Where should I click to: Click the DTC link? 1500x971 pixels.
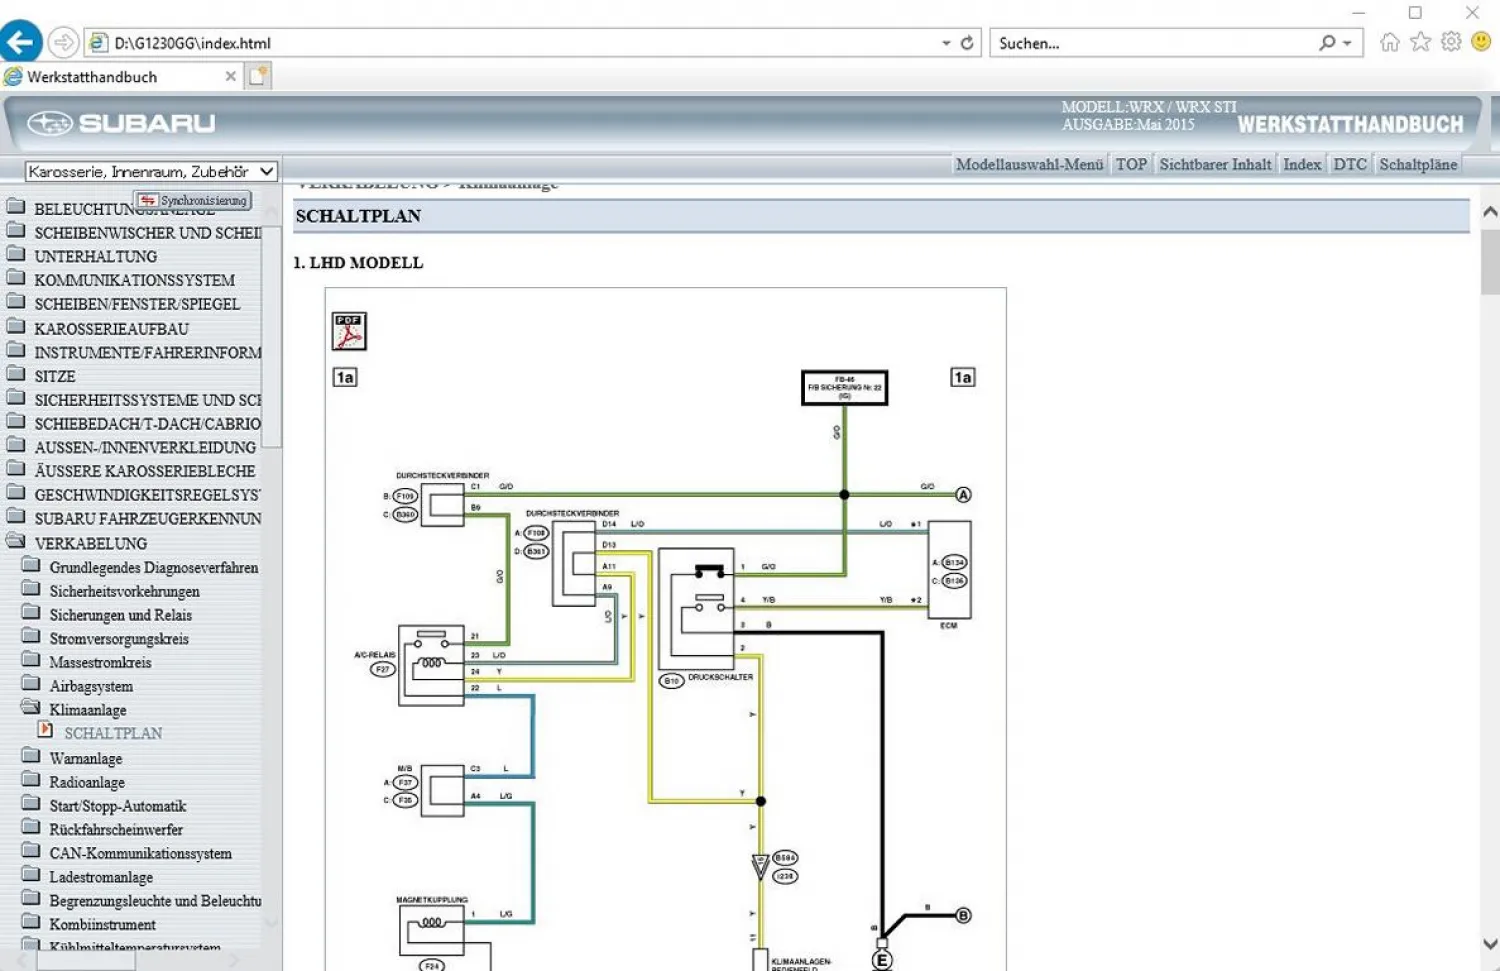pyautogui.click(x=1349, y=164)
